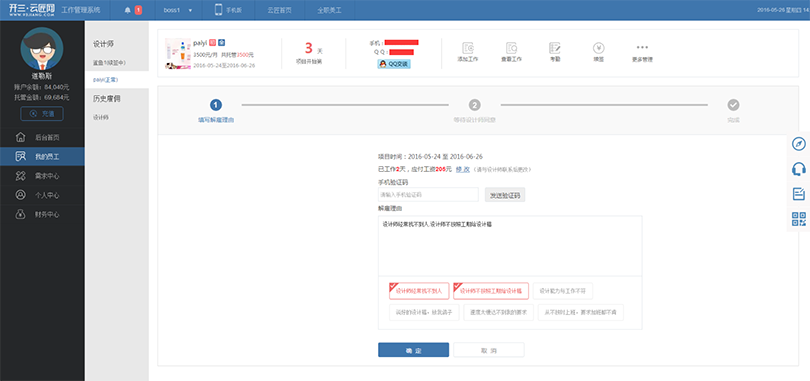Click the 取消 cancel button
Screen dimensions: 810x381
coord(489,350)
